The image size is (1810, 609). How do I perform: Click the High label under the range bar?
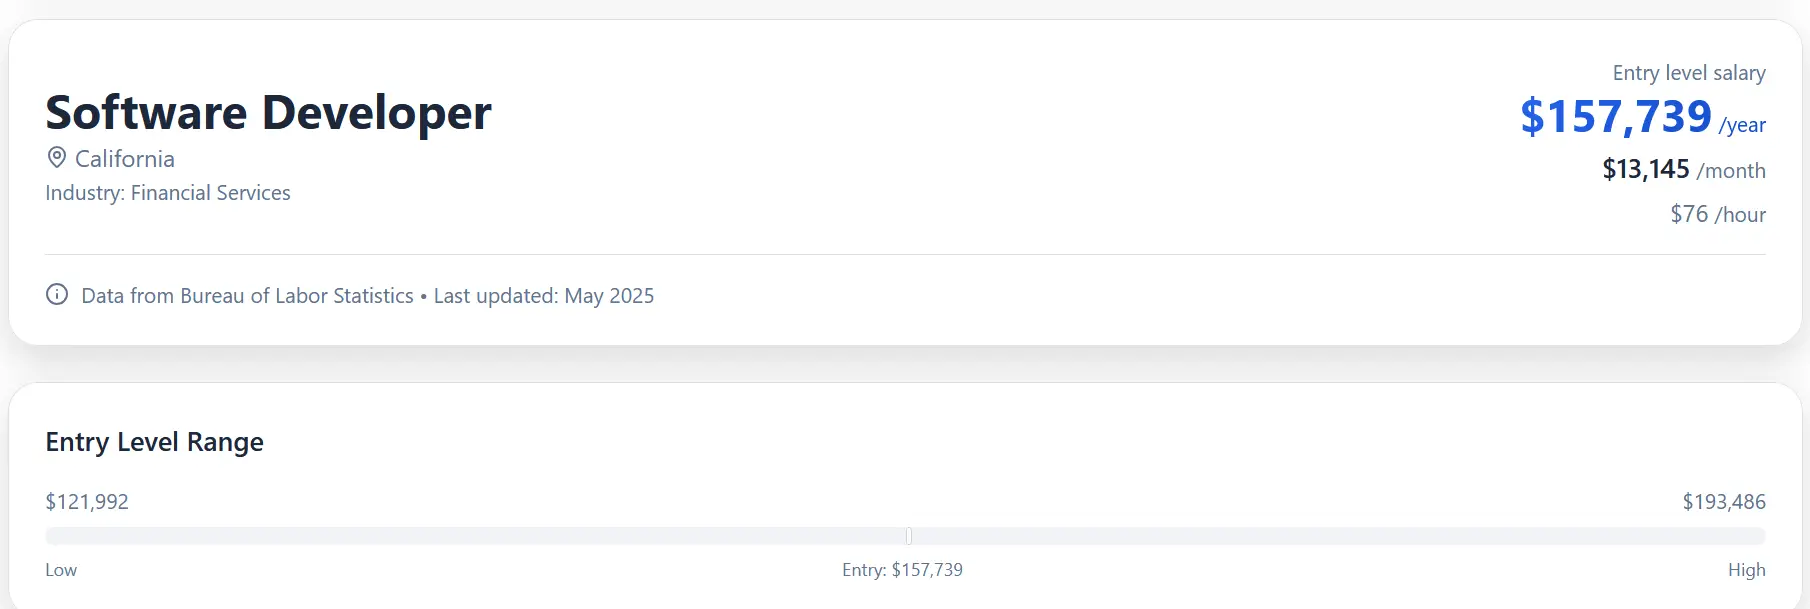click(x=1746, y=570)
